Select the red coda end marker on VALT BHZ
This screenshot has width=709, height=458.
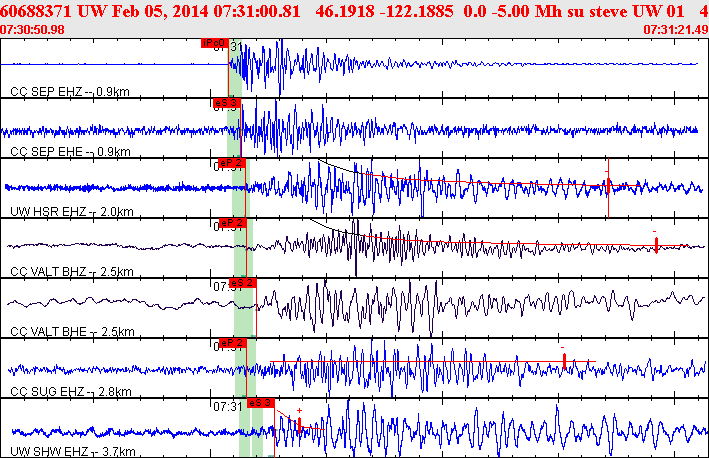(656, 245)
